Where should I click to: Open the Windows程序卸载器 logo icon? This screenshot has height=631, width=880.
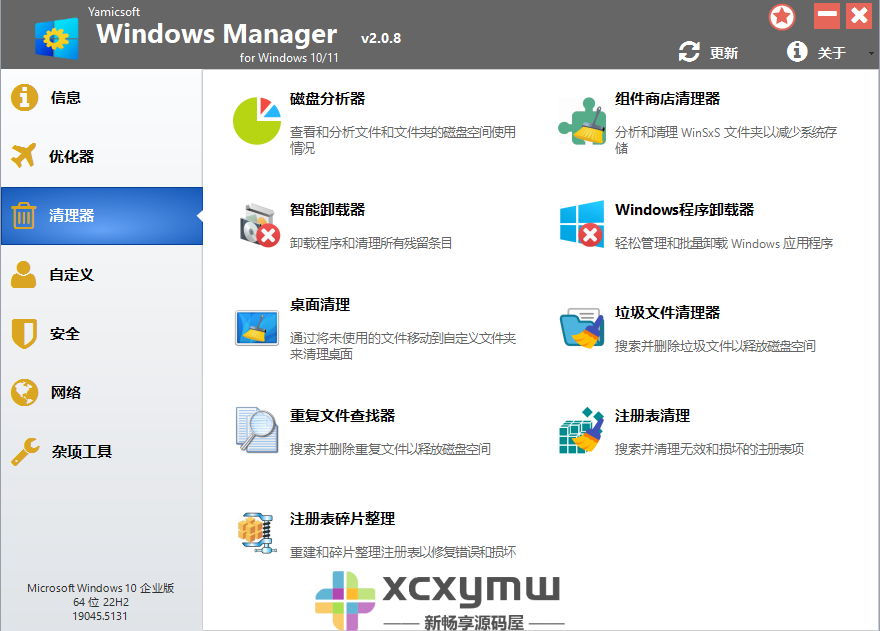pyautogui.click(x=582, y=224)
